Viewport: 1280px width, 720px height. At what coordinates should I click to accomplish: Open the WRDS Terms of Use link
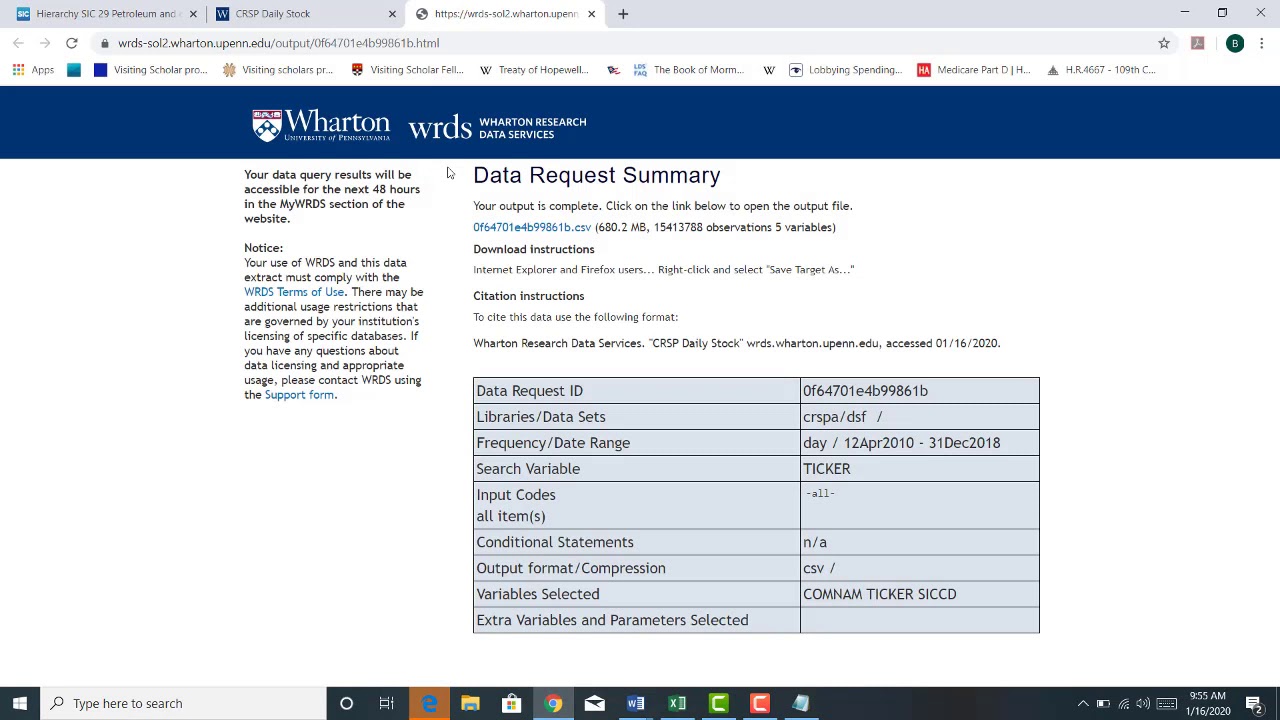pos(294,292)
